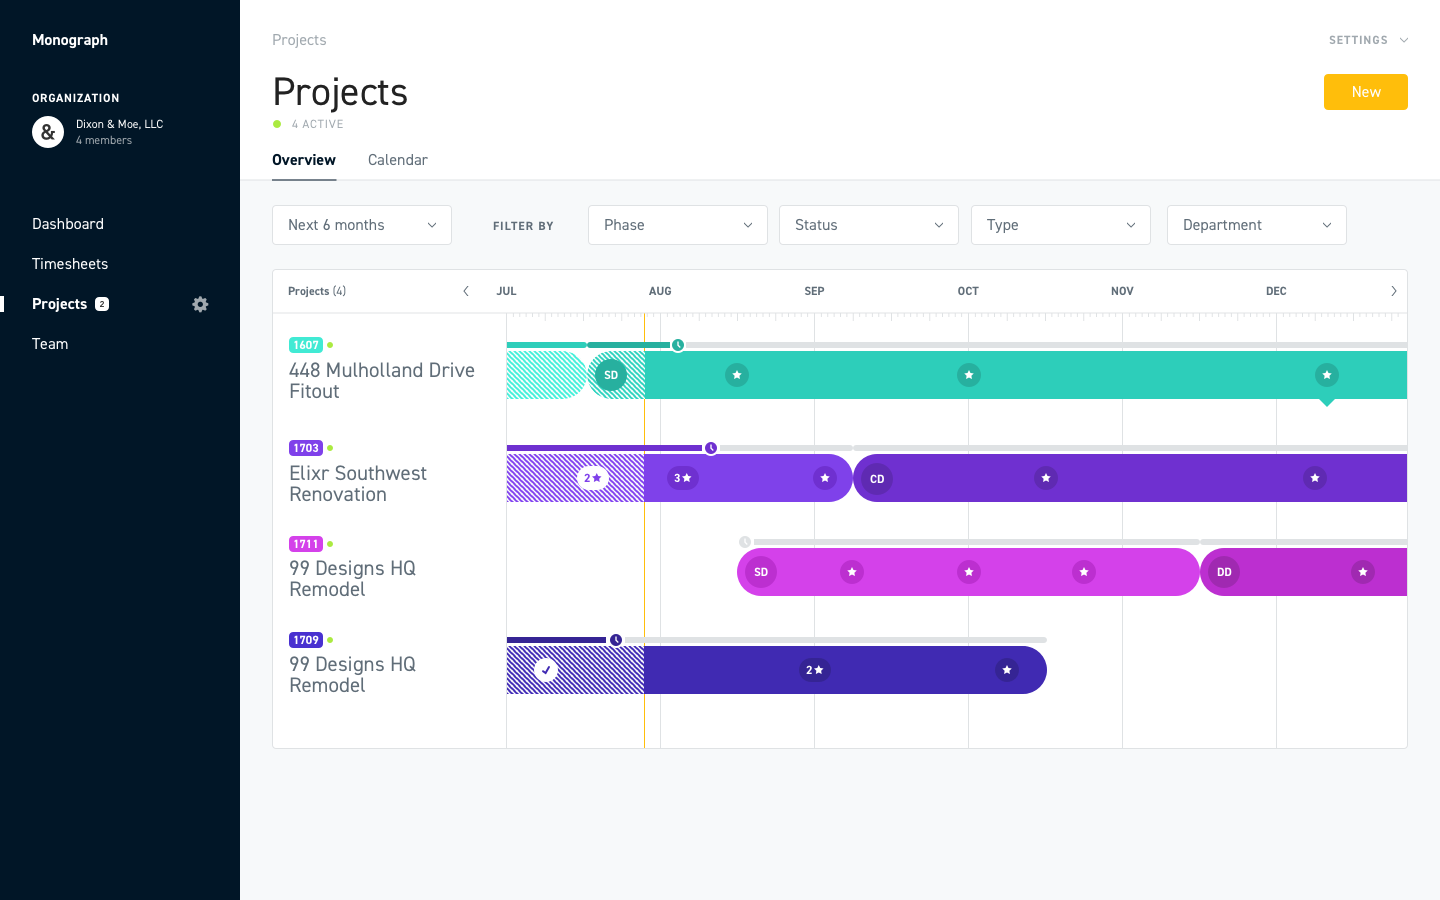Click the 4 ACTIVE status label
Viewport: 1440px width, 900px height.
(317, 124)
